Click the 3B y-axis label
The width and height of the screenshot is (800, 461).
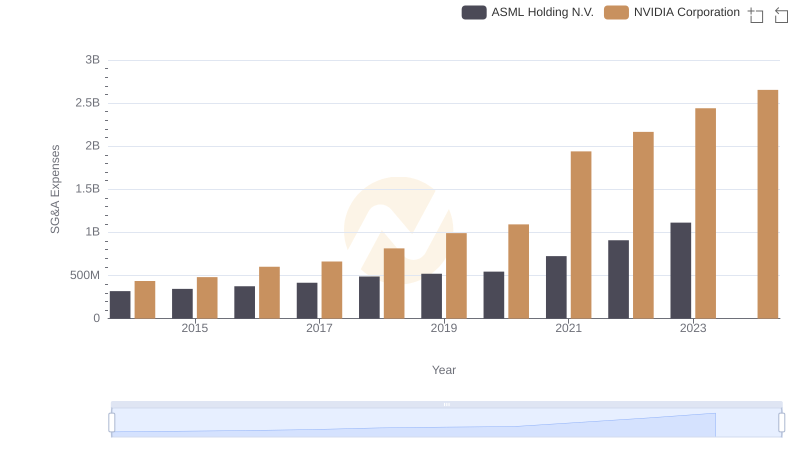coord(92,60)
